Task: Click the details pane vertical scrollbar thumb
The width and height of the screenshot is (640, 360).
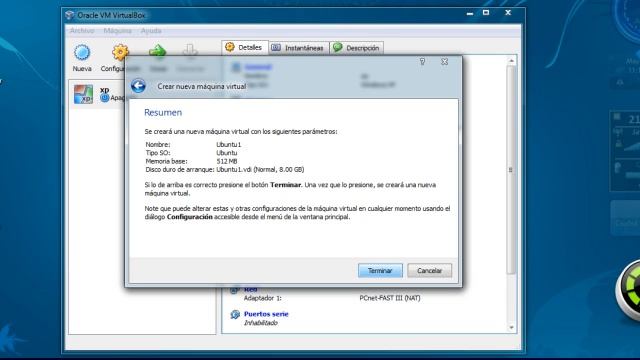Action: (x=511, y=169)
